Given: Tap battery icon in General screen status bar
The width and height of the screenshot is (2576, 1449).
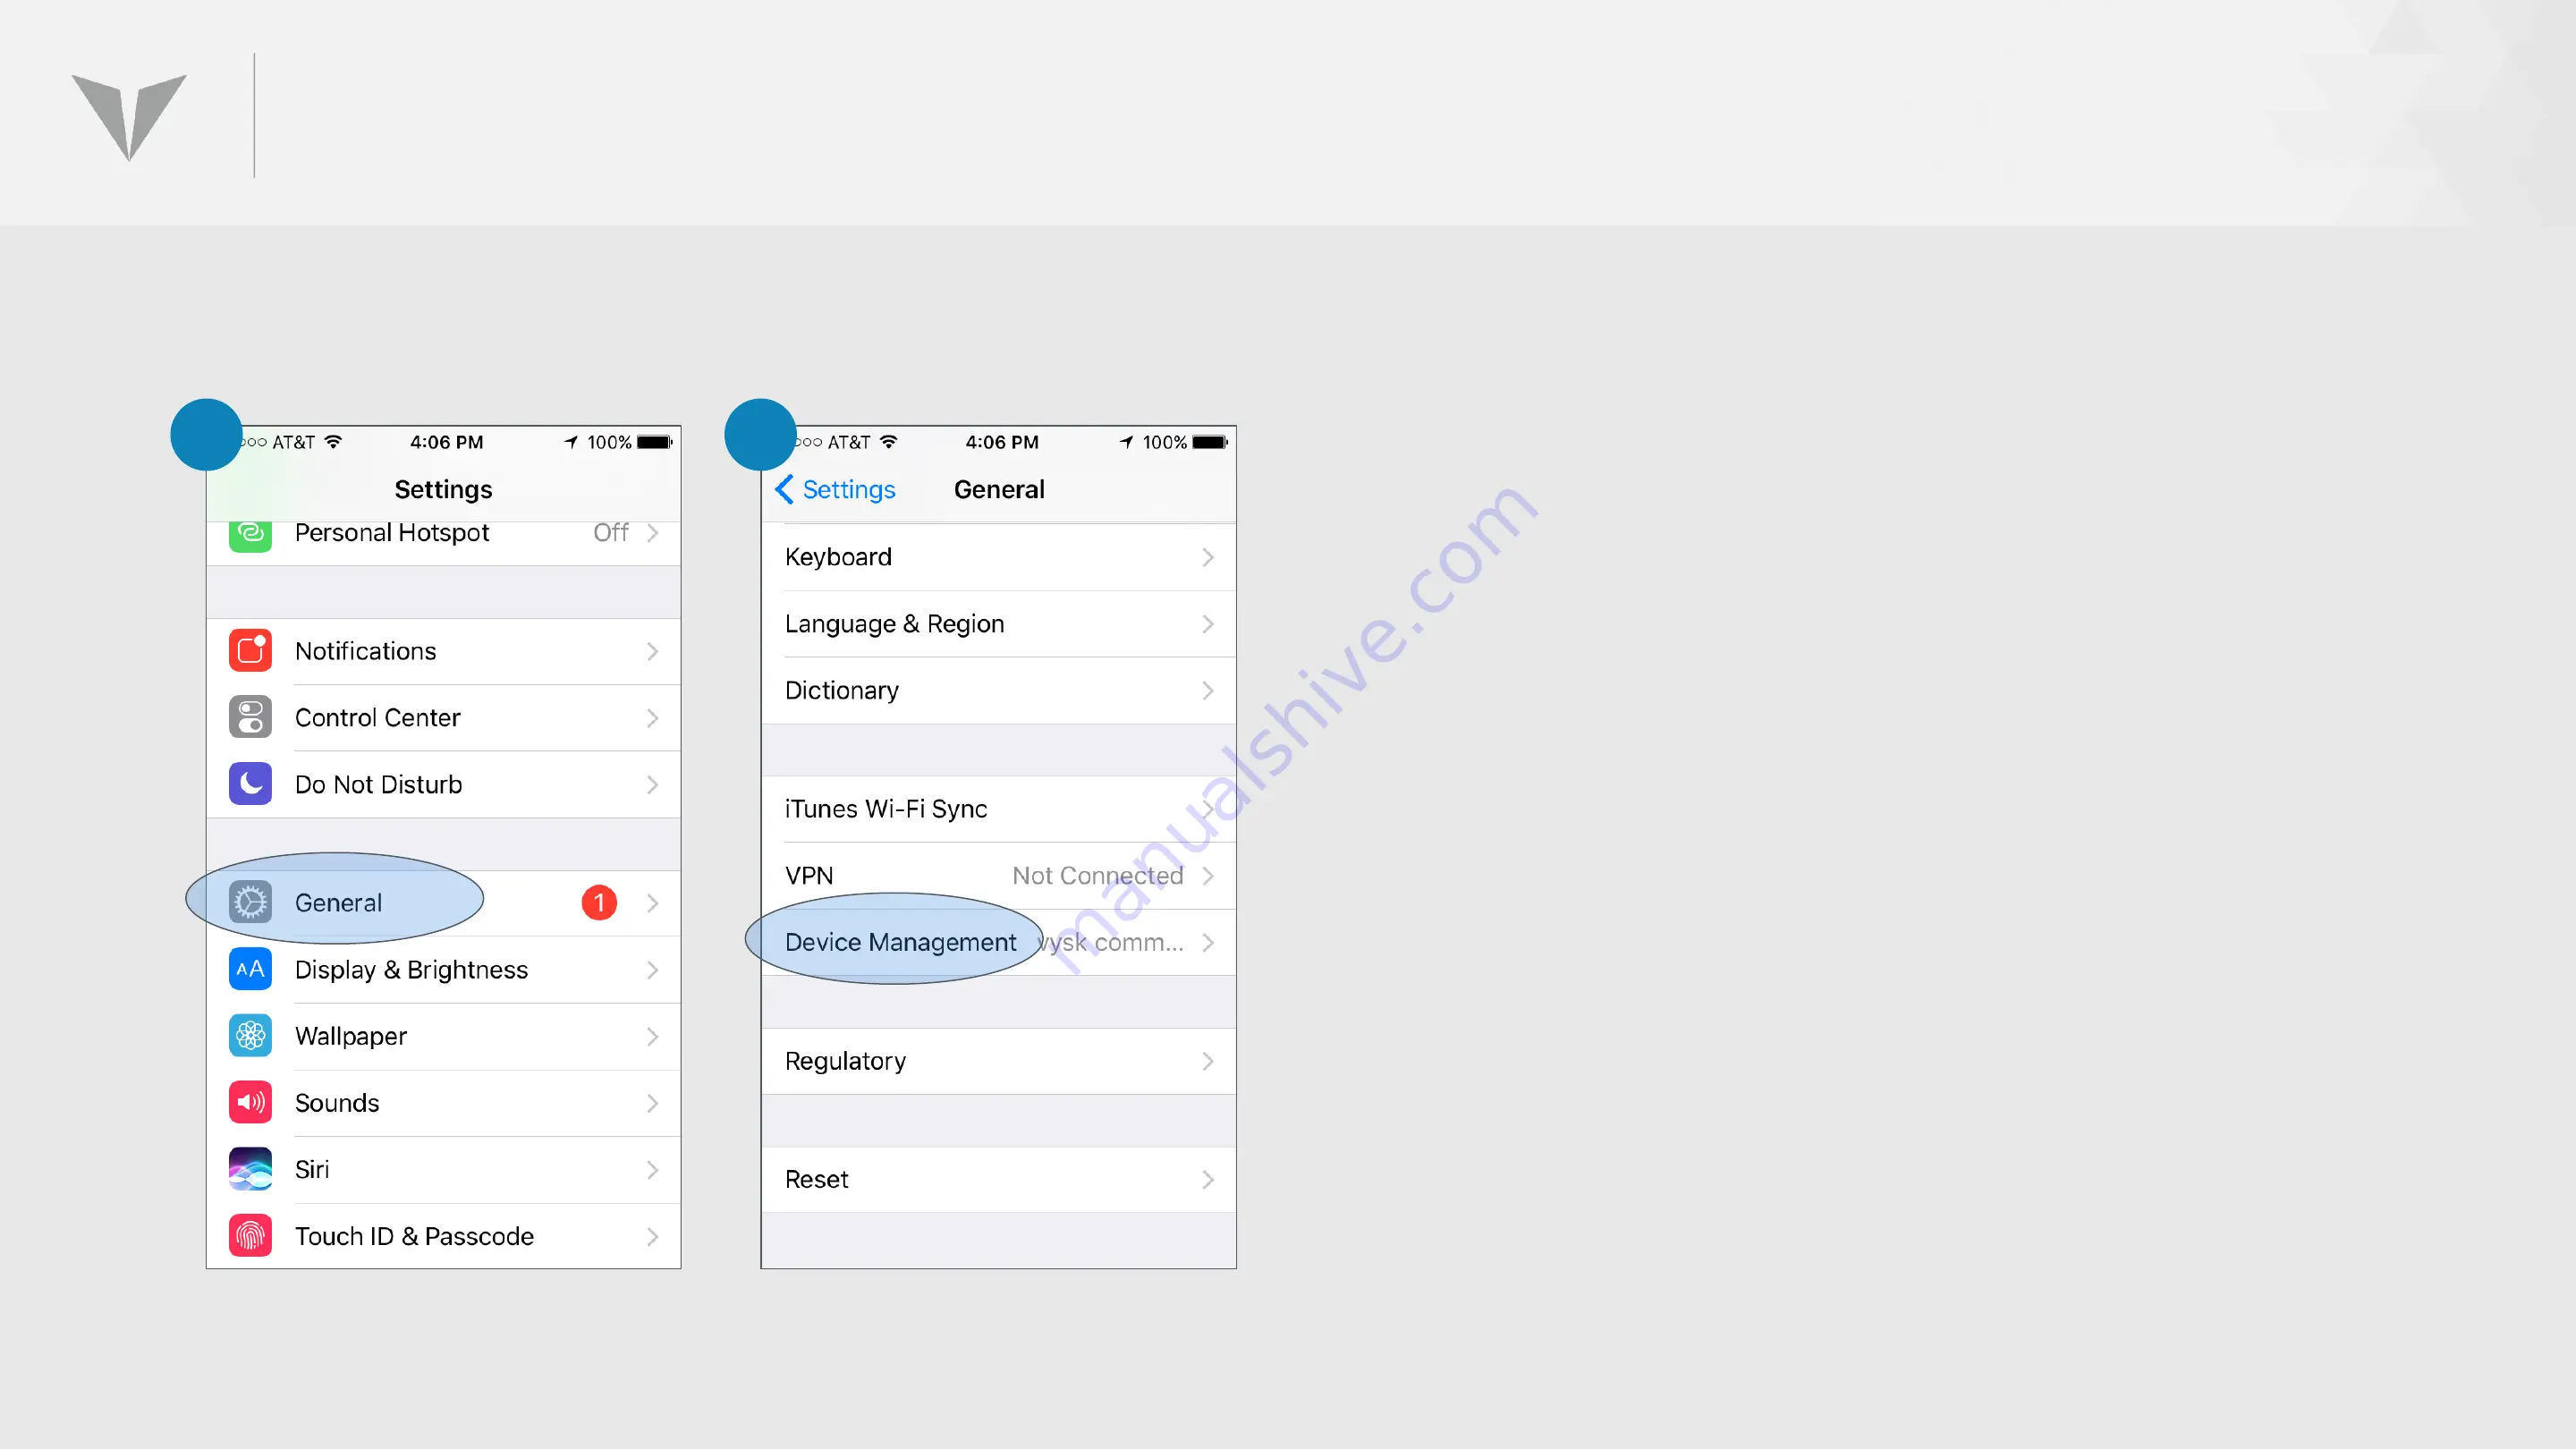Looking at the screenshot, I should 1210,442.
